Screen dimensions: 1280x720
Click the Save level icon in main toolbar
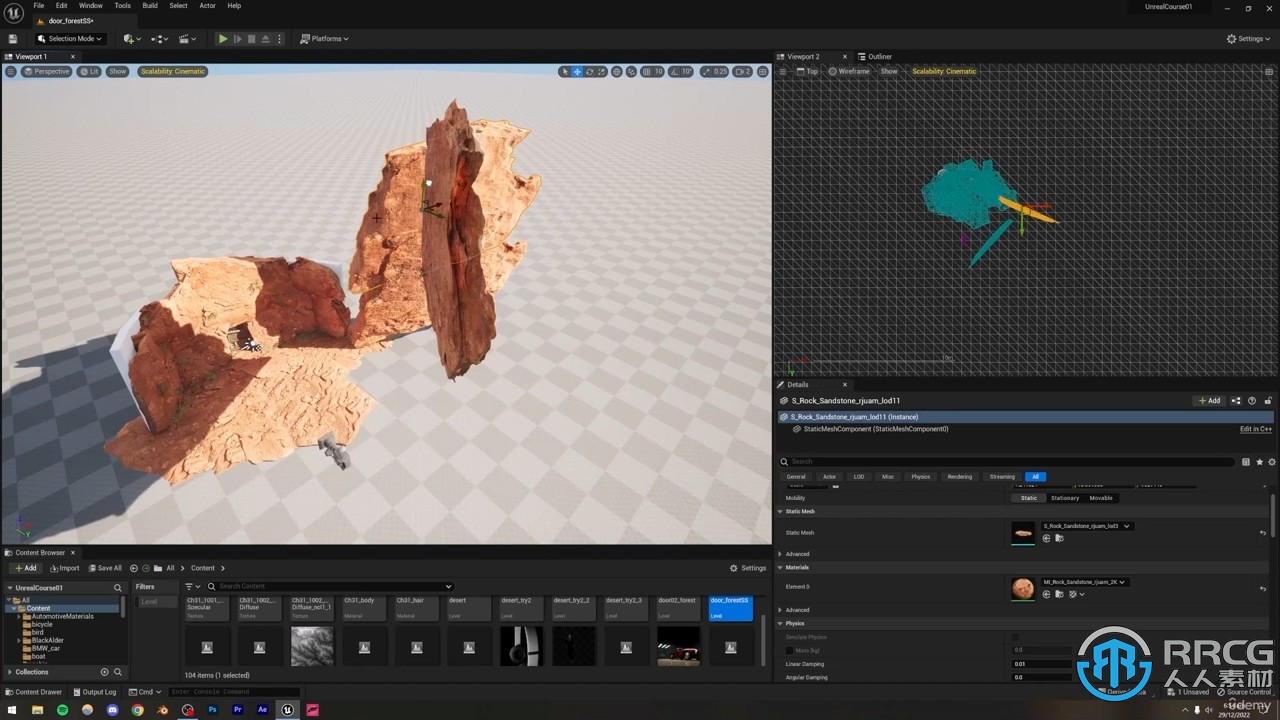pyautogui.click(x=13, y=39)
